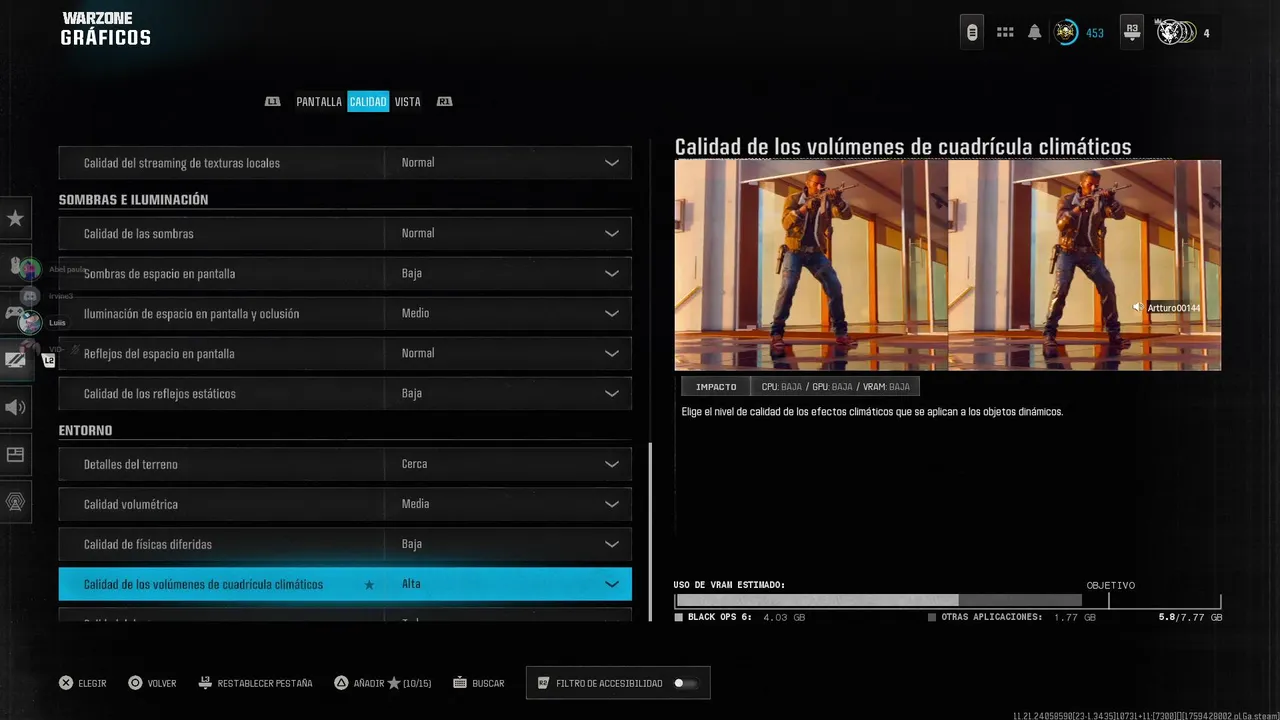Switch to the PANTALLA tab

click(x=319, y=101)
